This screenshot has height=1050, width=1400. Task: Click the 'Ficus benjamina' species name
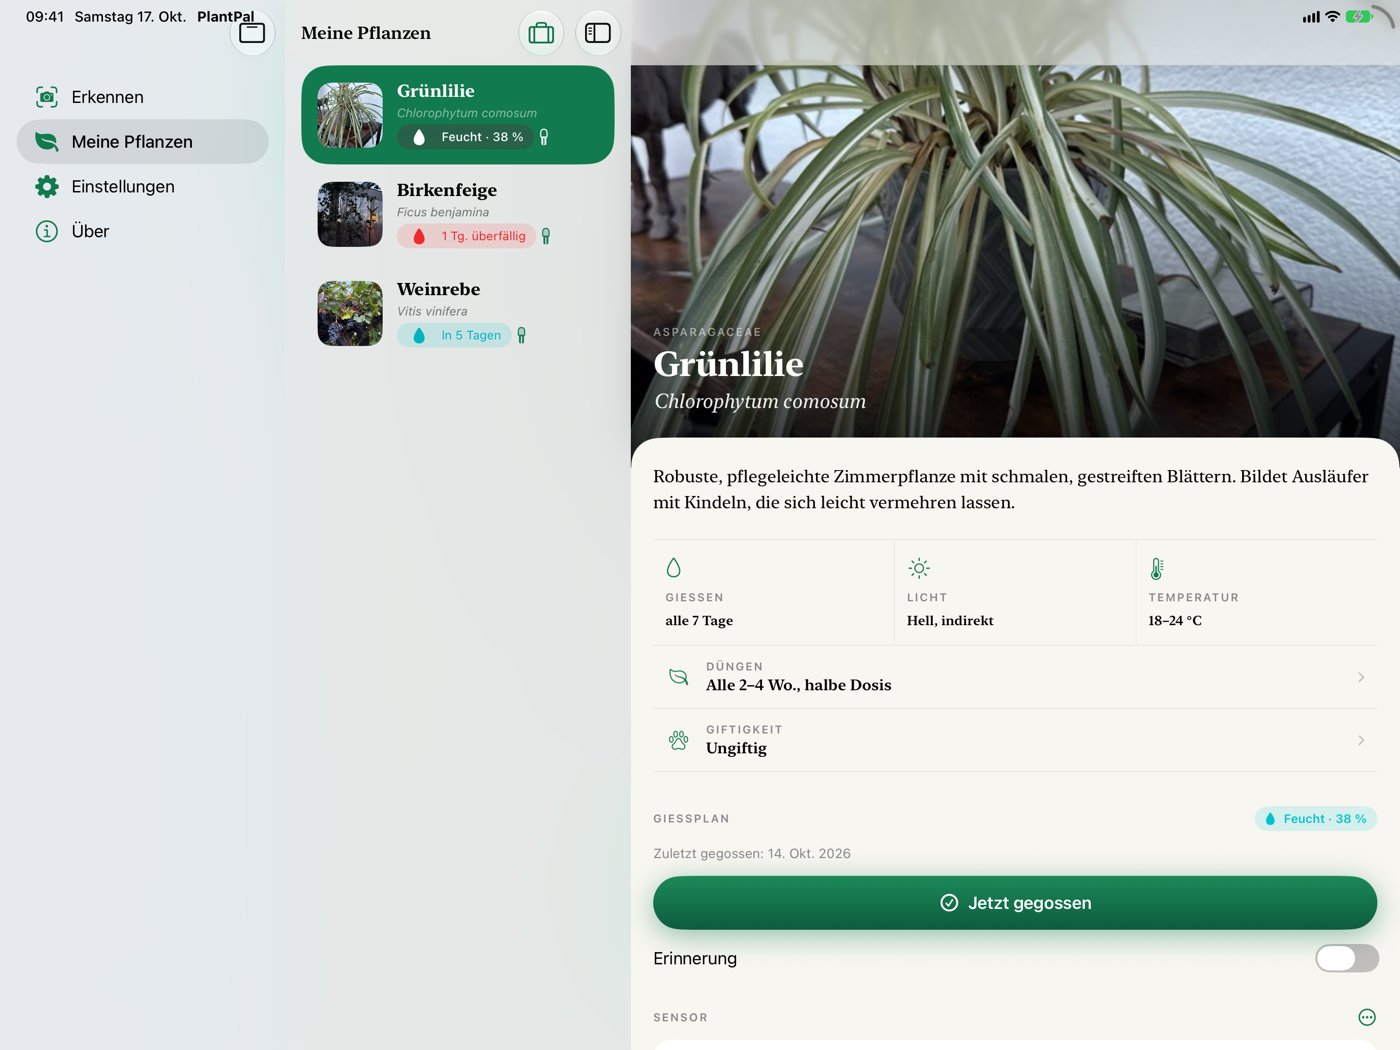(x=443, y=212)
